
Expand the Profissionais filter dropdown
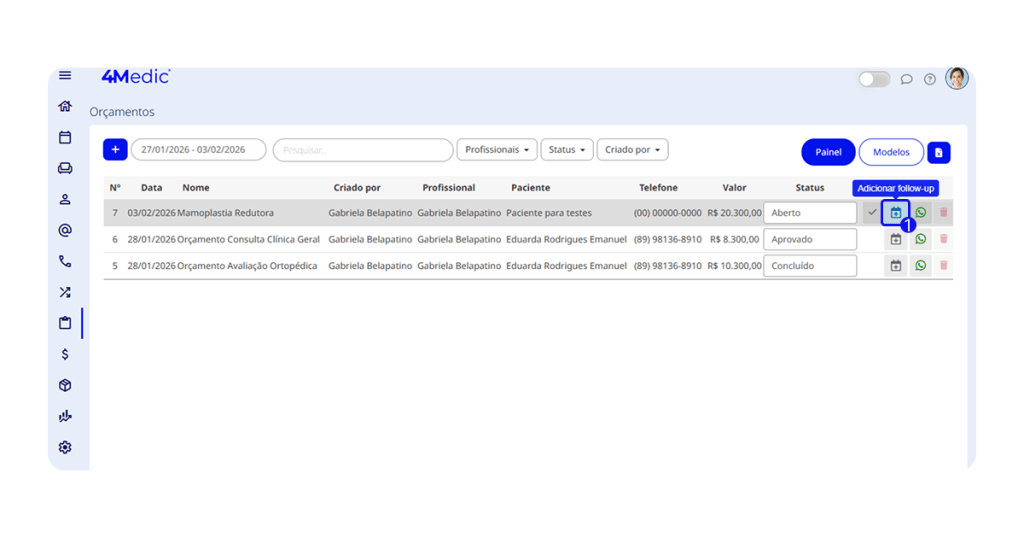click(497, 150)
